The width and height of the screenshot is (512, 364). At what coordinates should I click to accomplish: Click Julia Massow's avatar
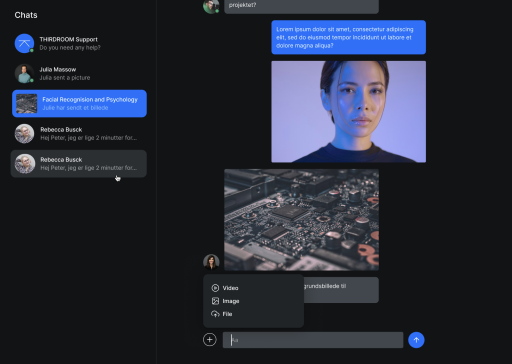coord(24,73)
